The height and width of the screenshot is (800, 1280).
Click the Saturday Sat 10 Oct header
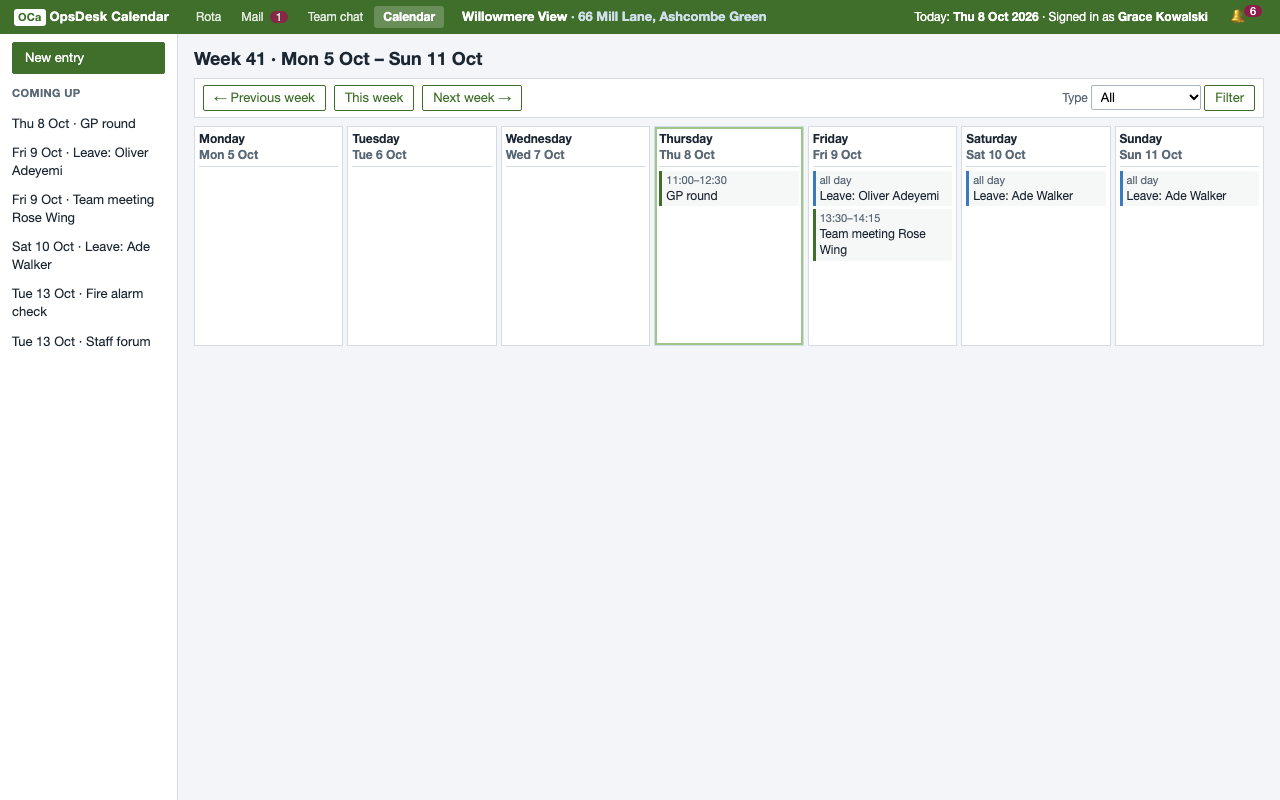click(x=1036, y=147)
